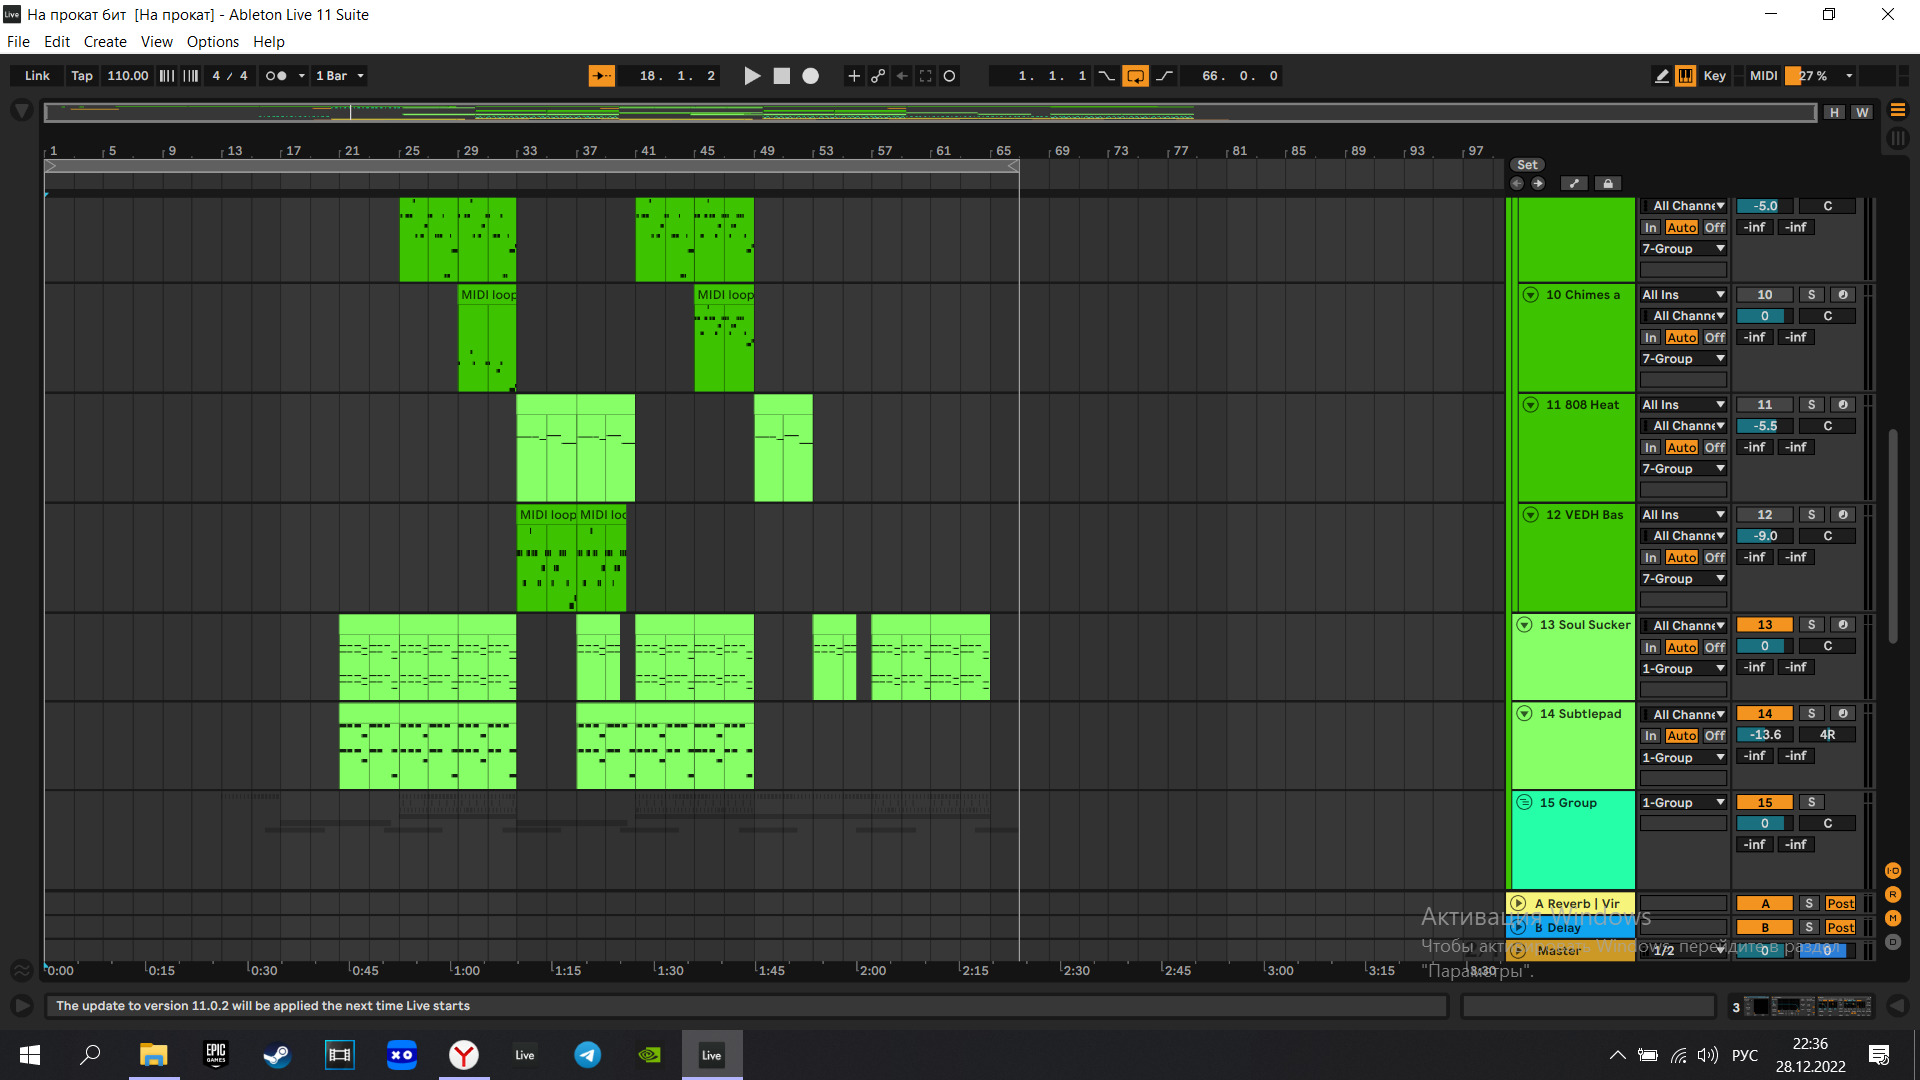
Task: Click the Link button
Action: [x=37, y=76]
